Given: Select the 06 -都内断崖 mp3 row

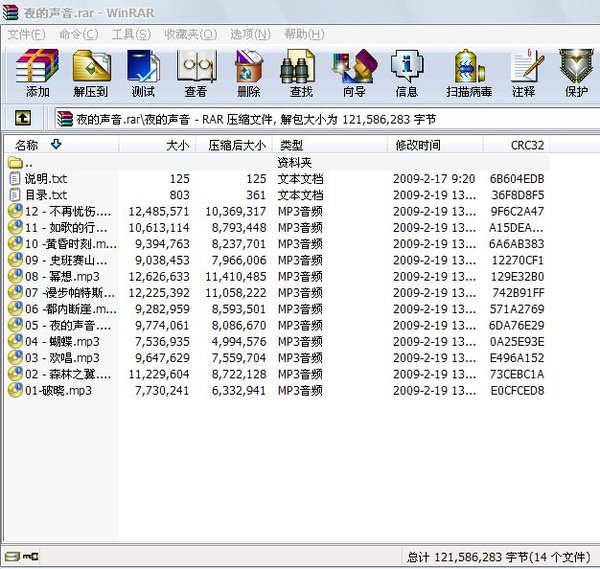Looking at the screenshot, I should pyautogui.click(x=278, y=309).
